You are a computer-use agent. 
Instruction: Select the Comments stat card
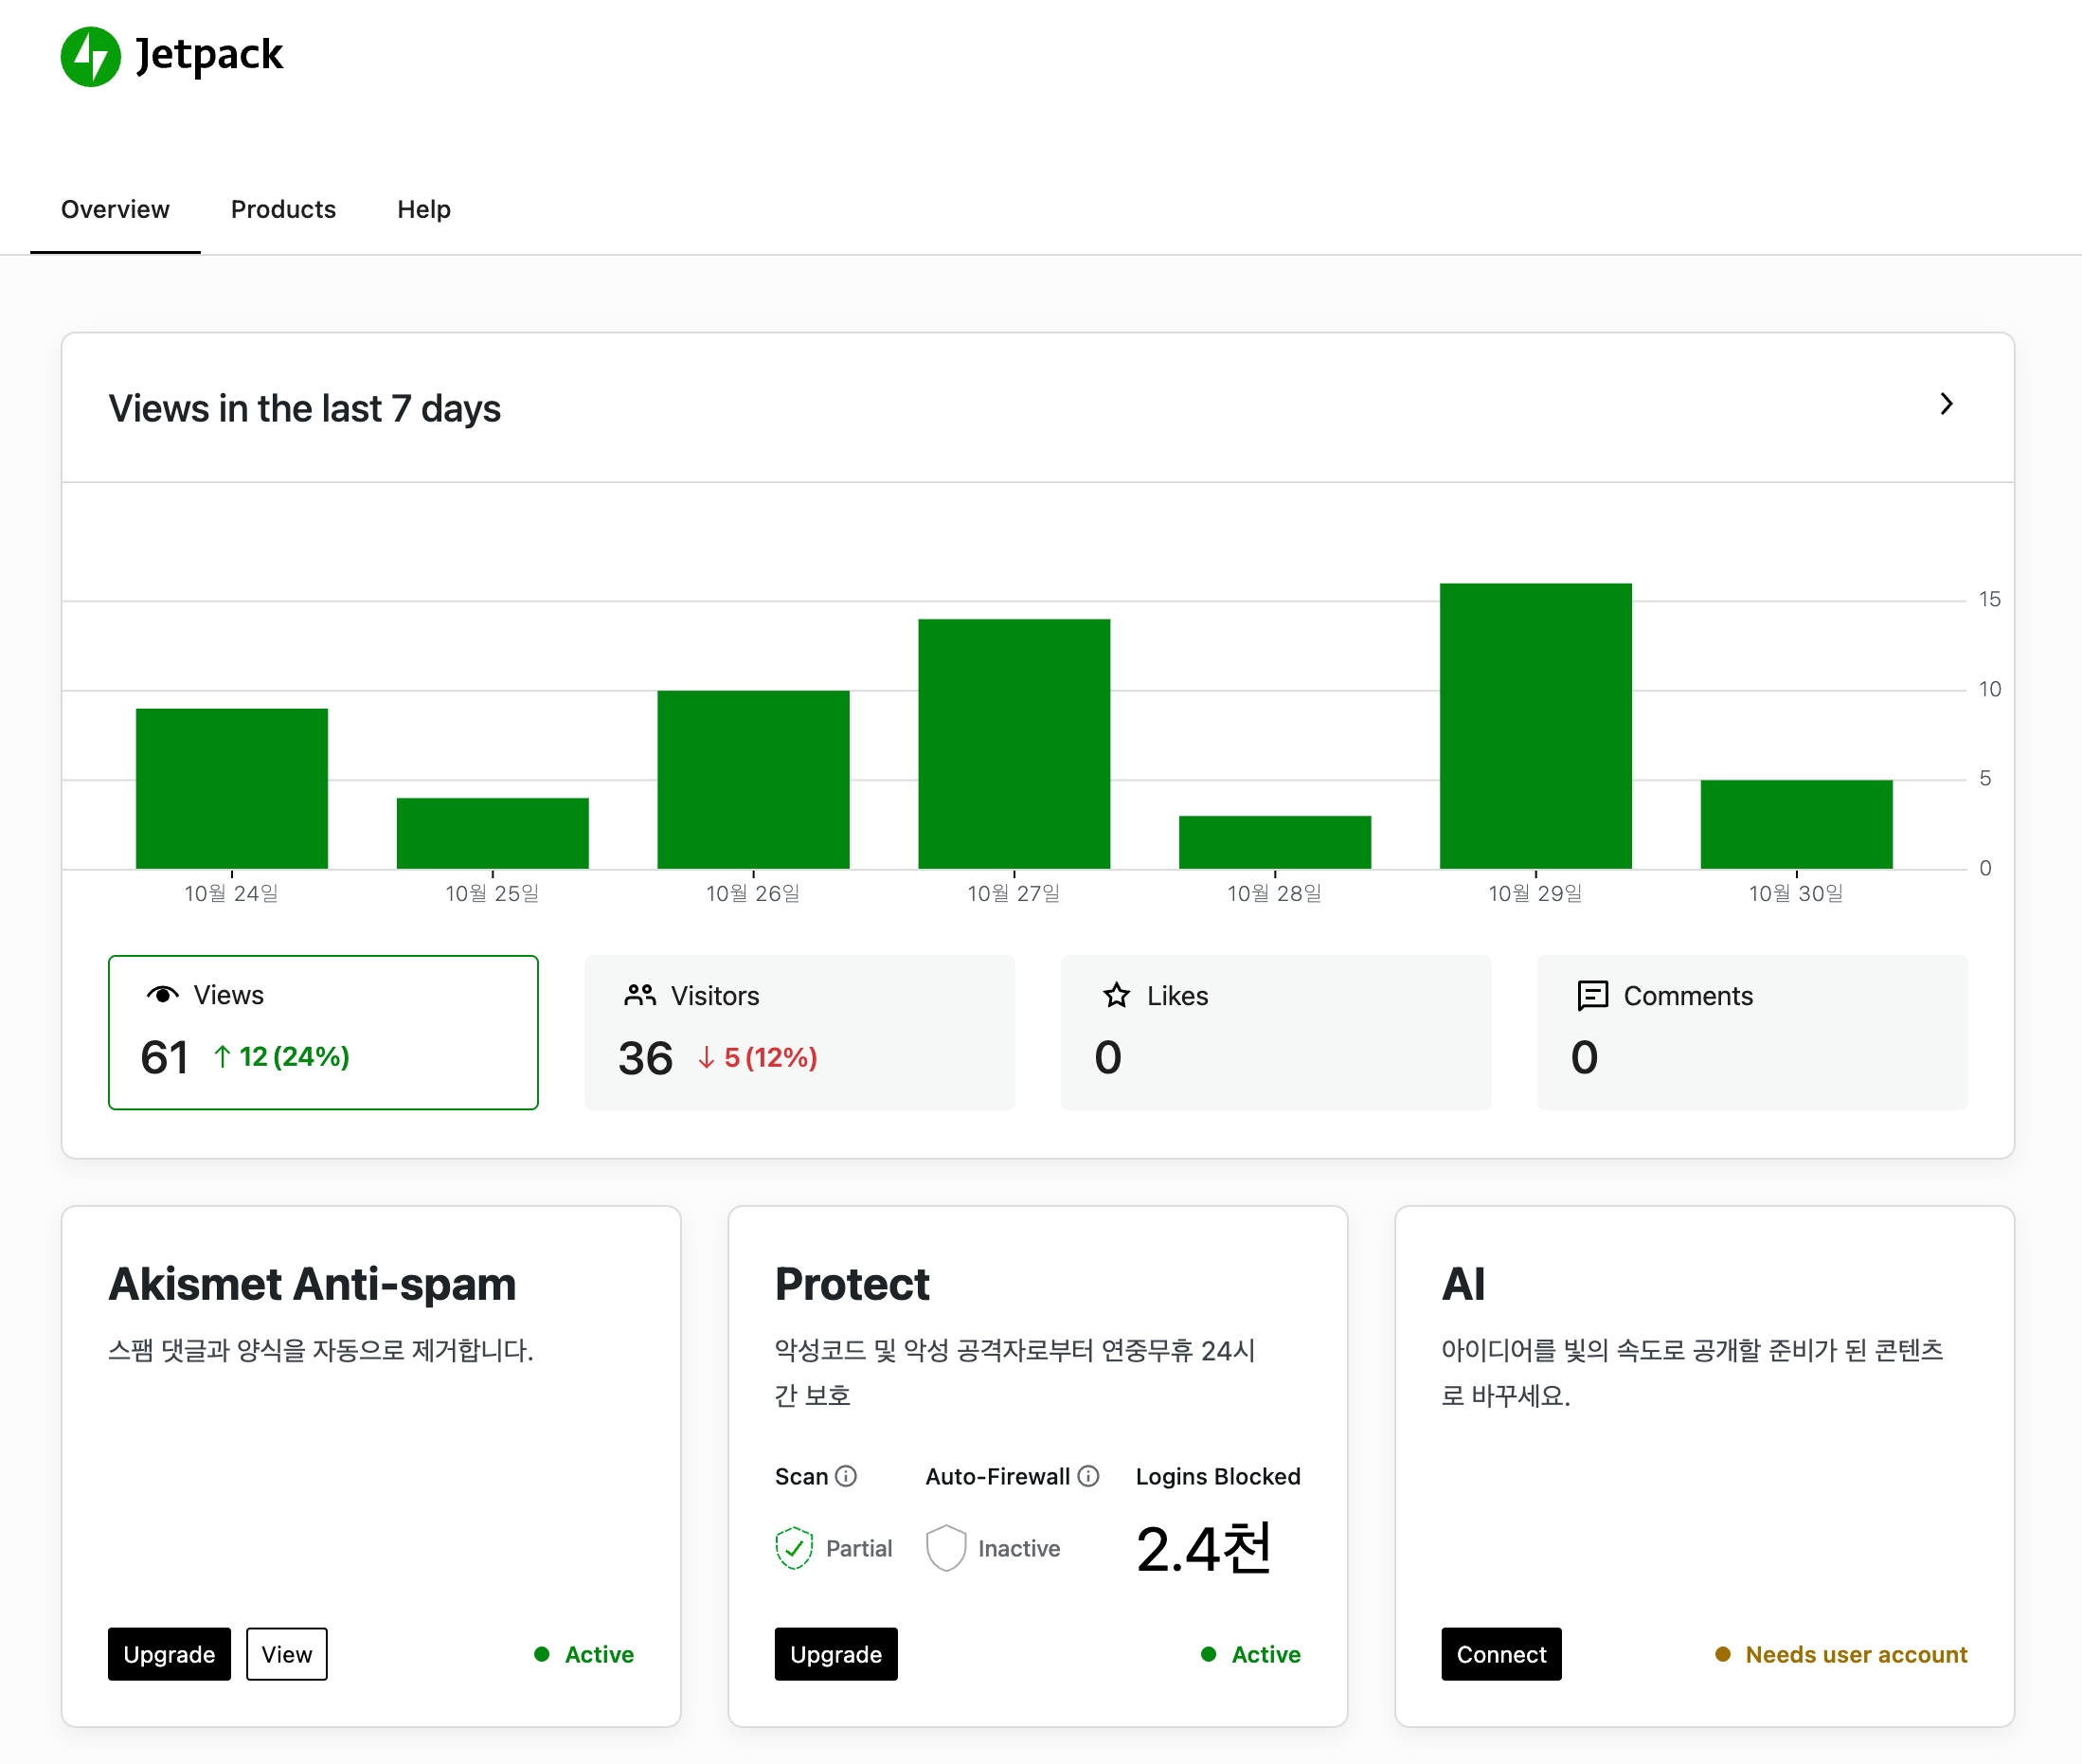coord(1751,1032)
